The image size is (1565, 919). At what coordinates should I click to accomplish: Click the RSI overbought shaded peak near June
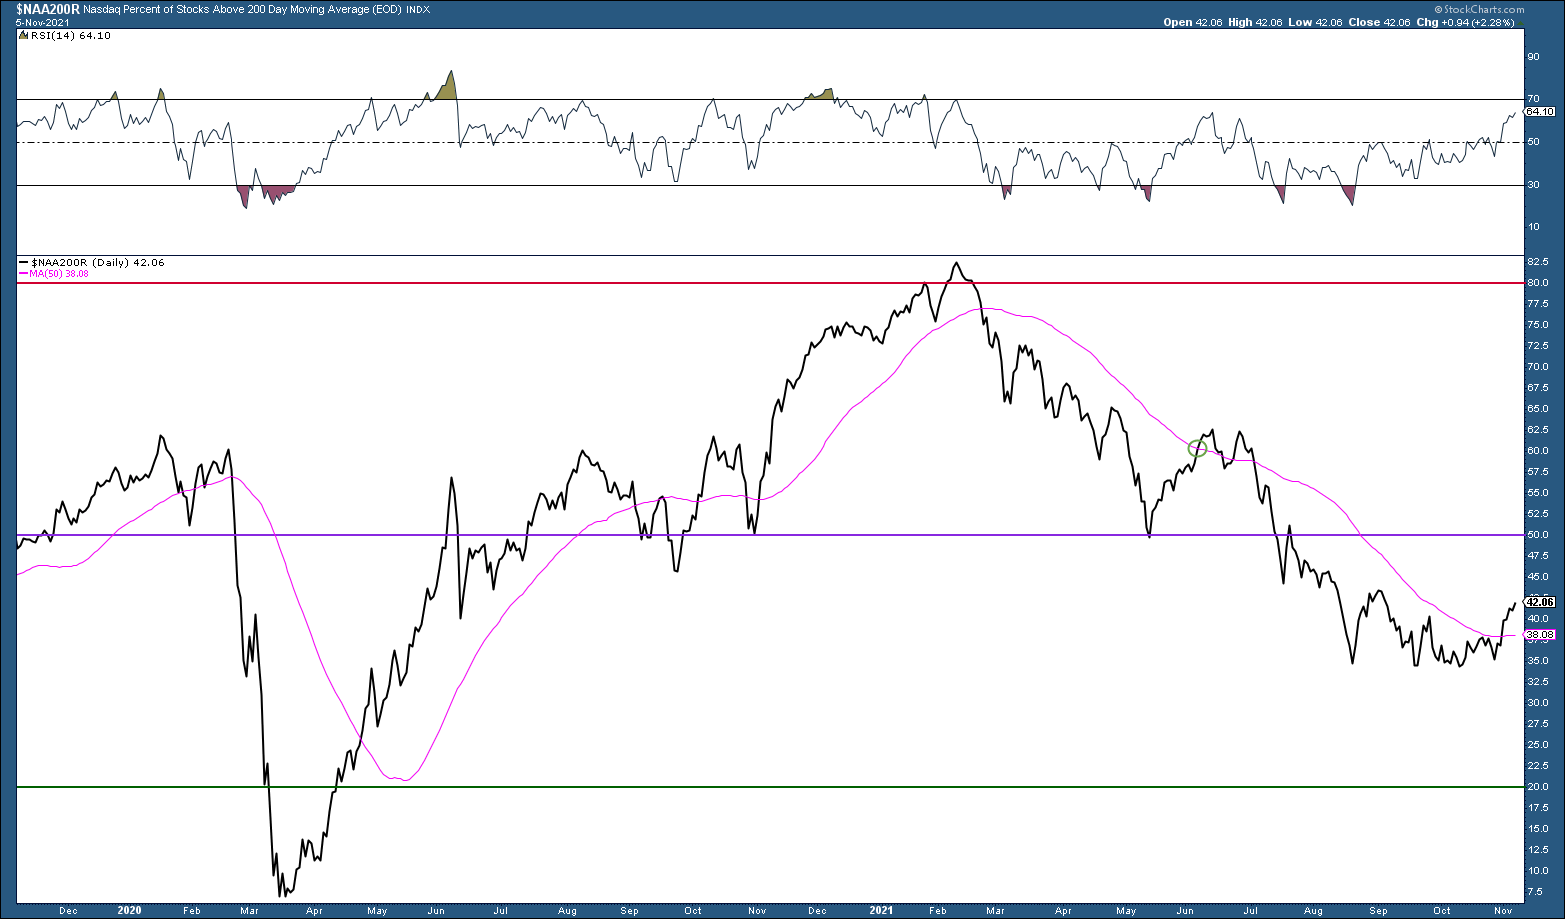(x=445, y=86)
